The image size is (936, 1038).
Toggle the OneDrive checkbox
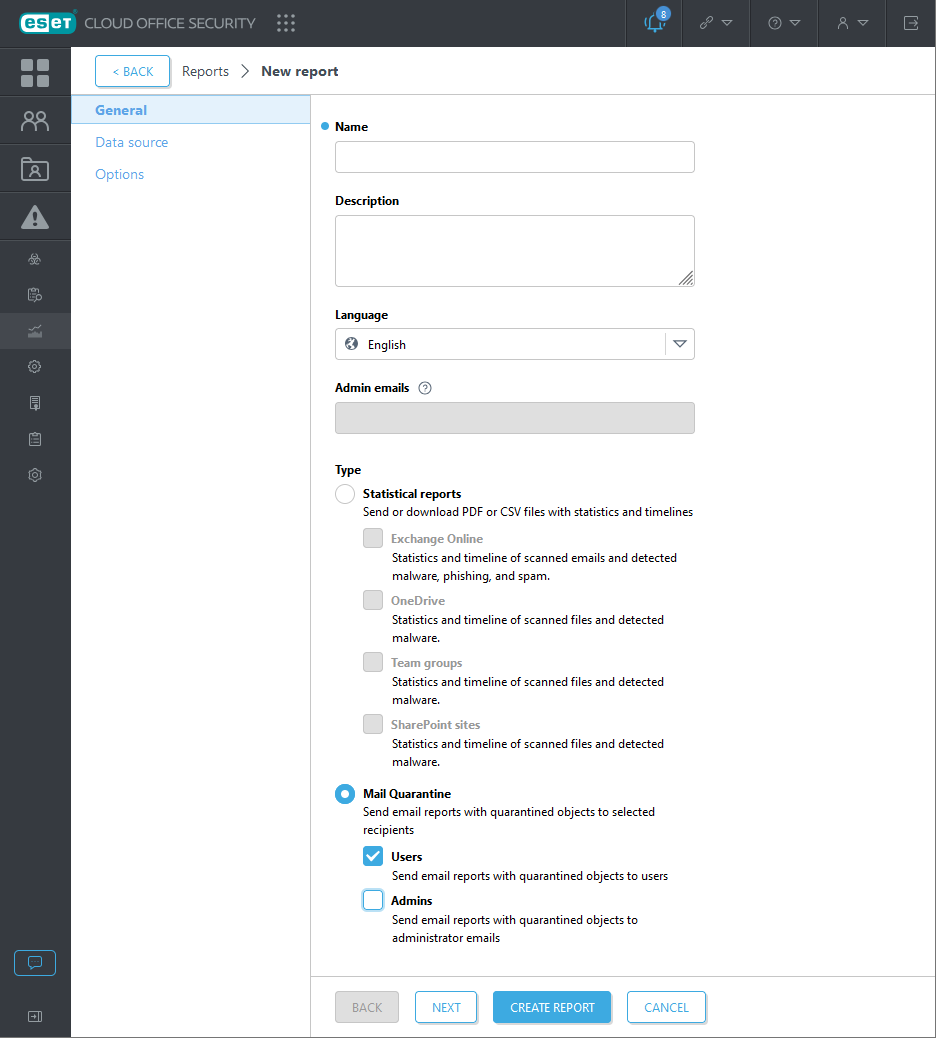[373, 600]
